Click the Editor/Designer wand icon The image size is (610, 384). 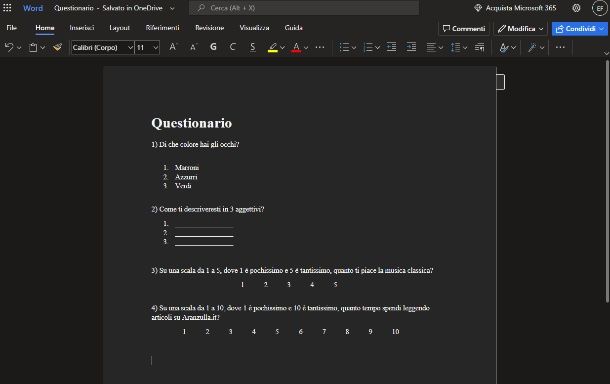point(532,47)
